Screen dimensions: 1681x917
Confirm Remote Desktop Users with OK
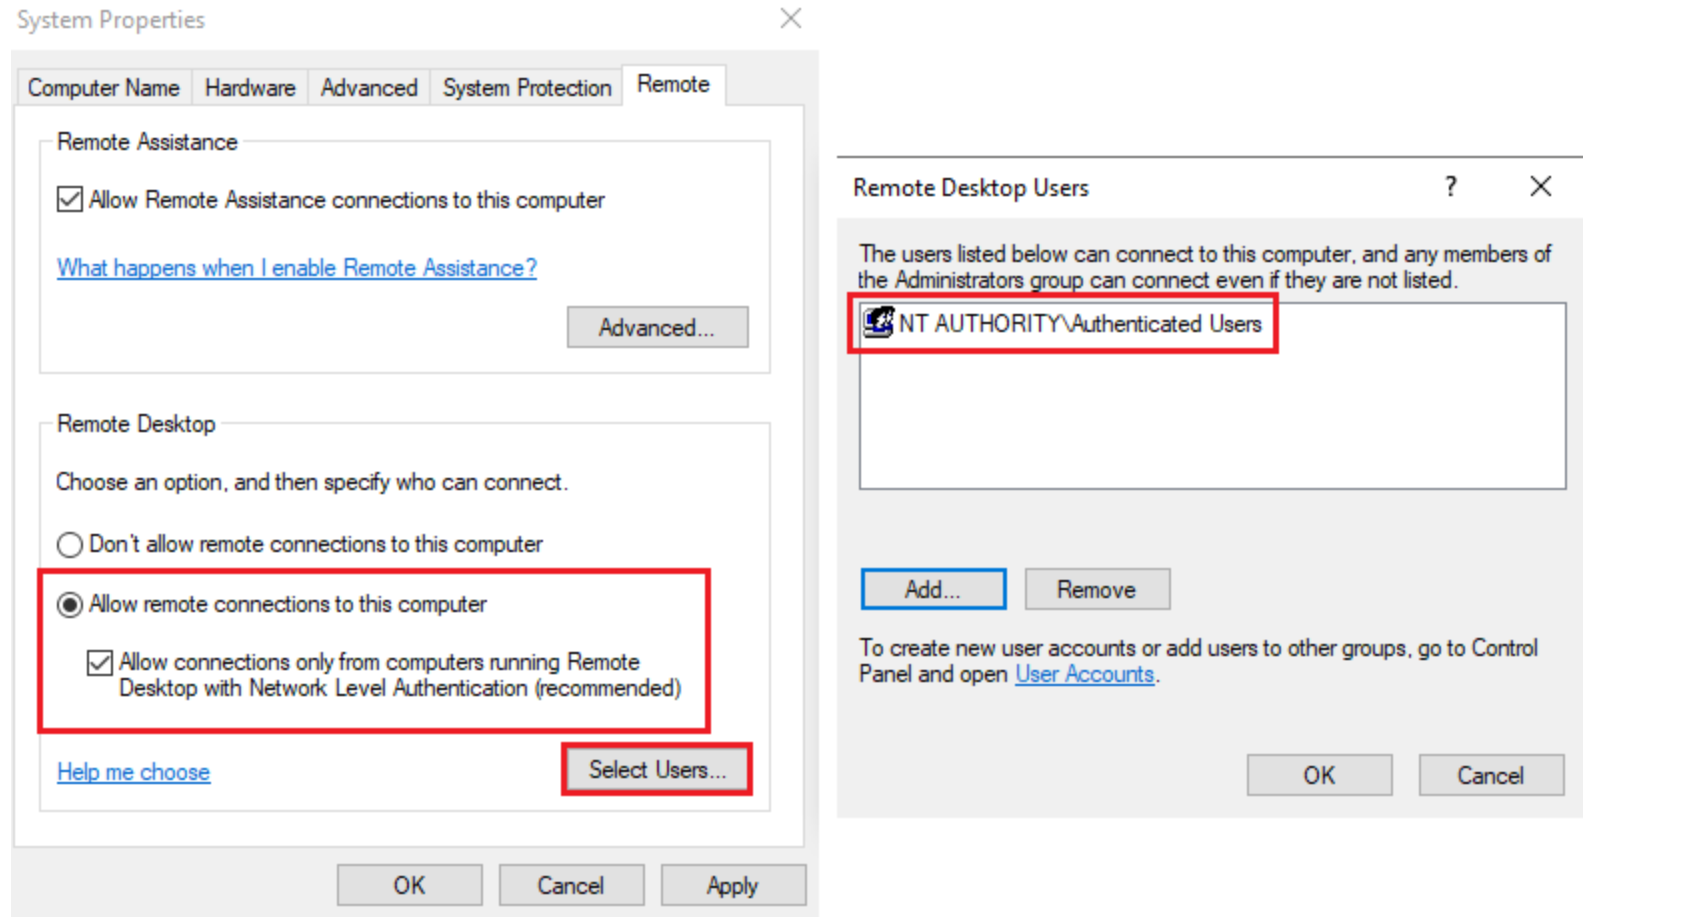(1318, 774)
